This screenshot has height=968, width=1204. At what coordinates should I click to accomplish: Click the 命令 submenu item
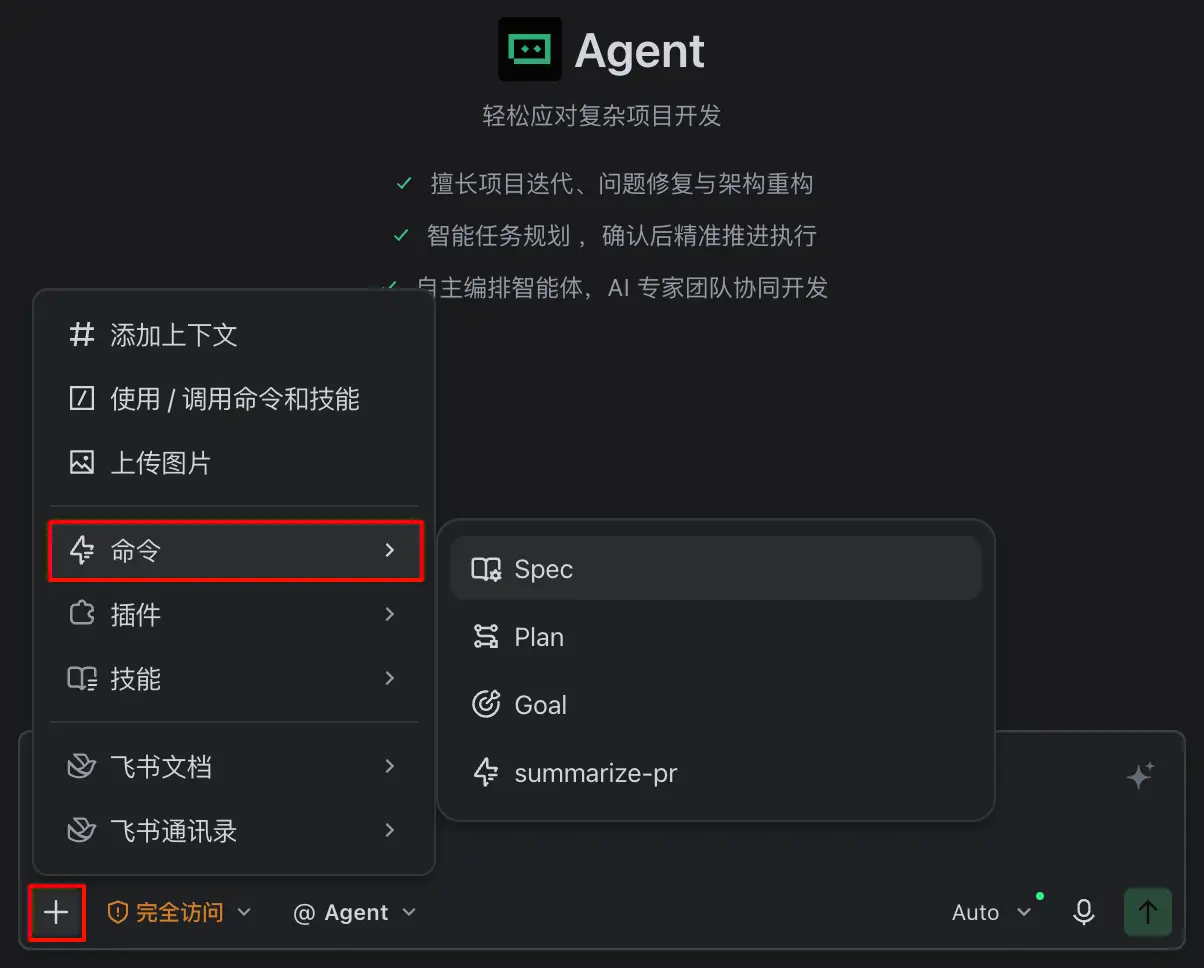pos(236,550)
